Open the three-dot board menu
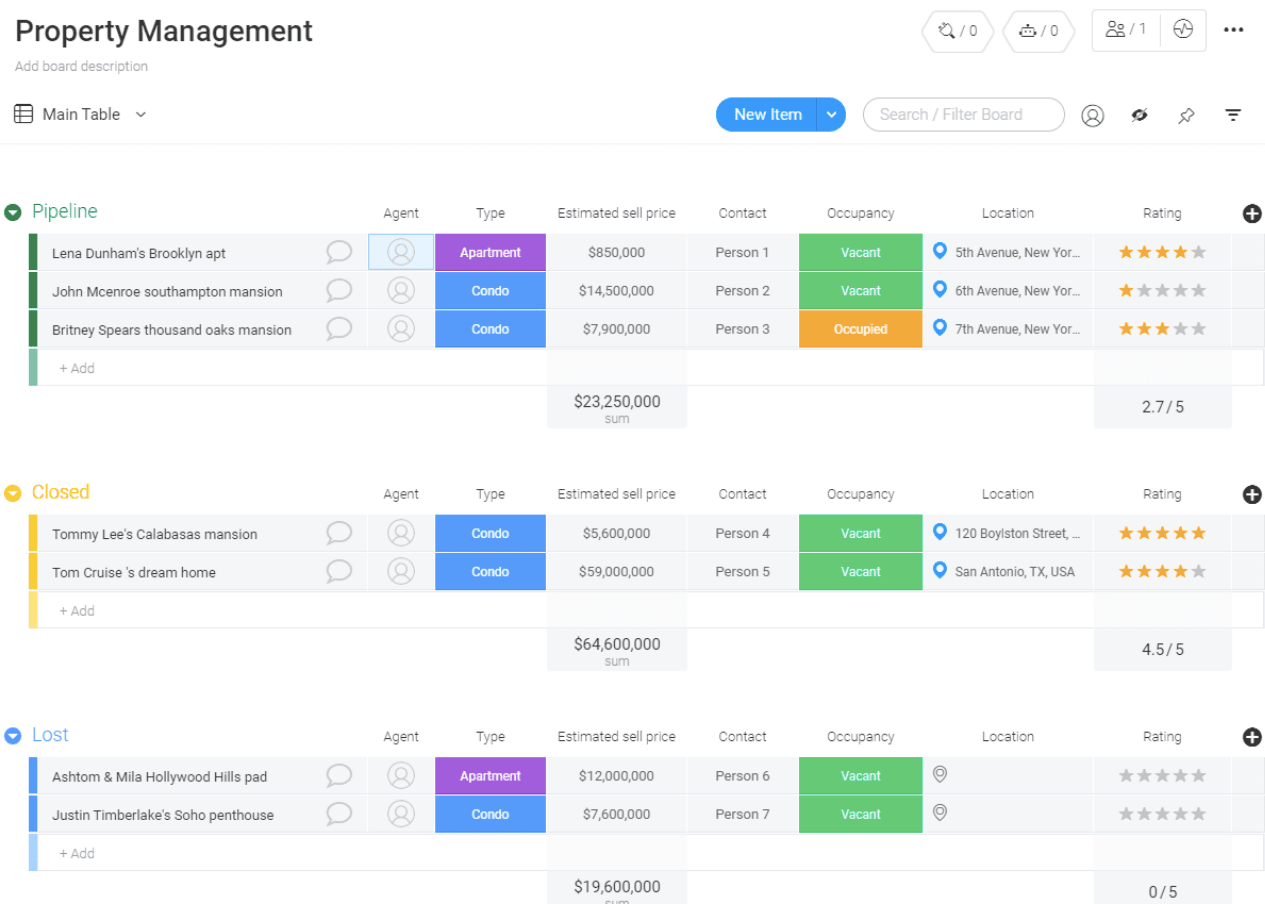This screenshot has height=904, width=1265. 1234,30
